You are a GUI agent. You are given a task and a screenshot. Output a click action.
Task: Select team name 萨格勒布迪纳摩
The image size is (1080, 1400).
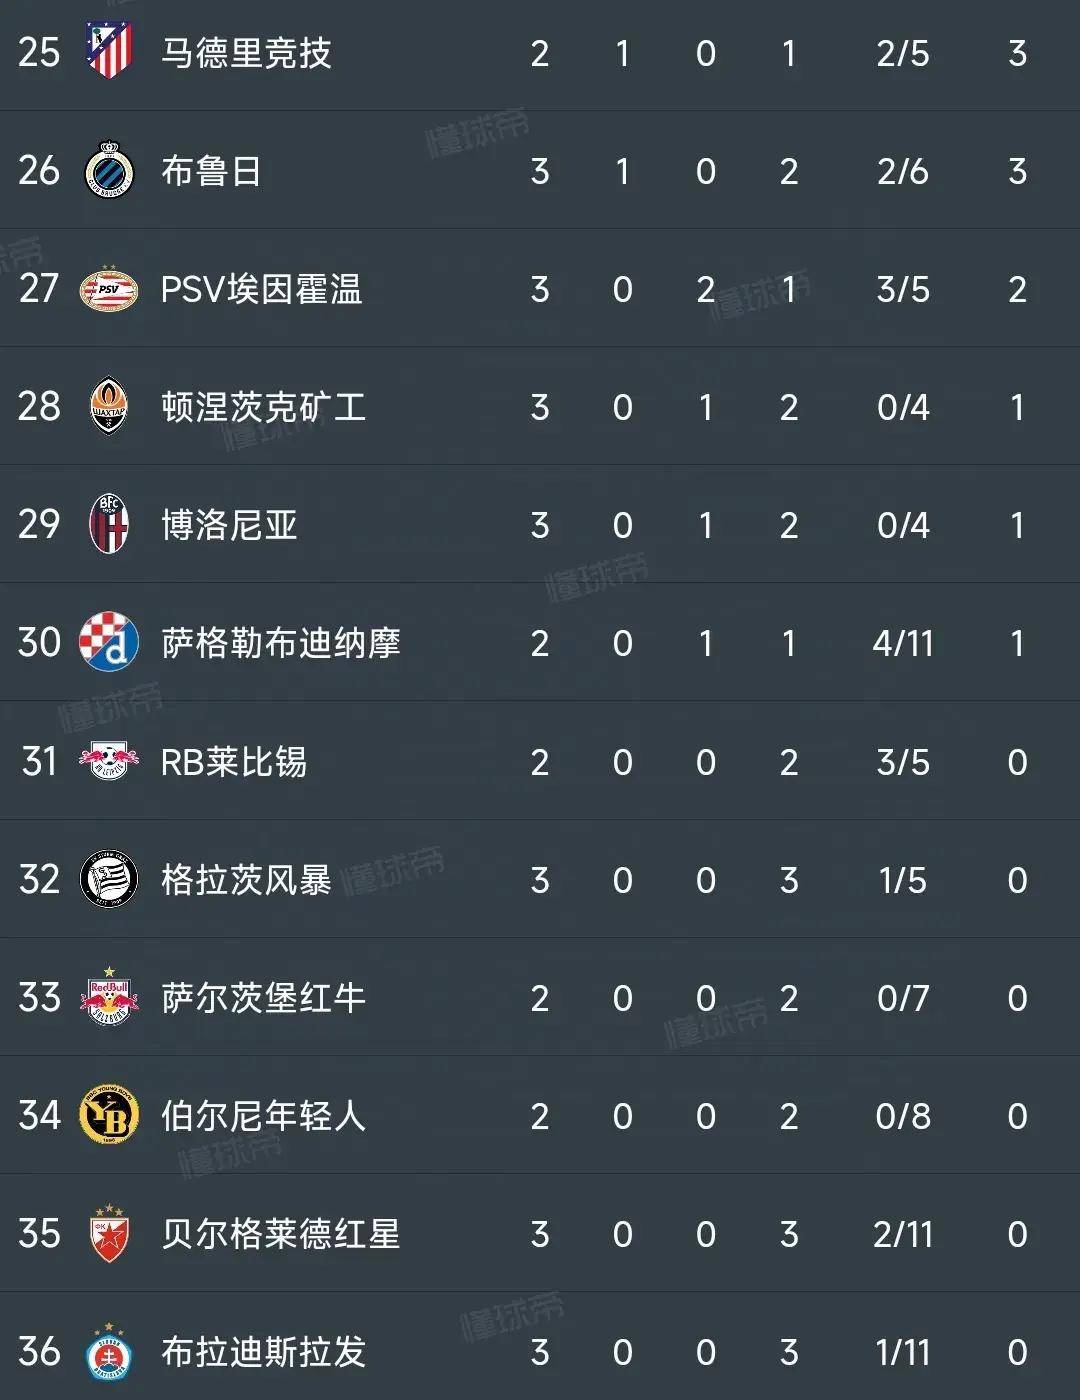point(281,643)
